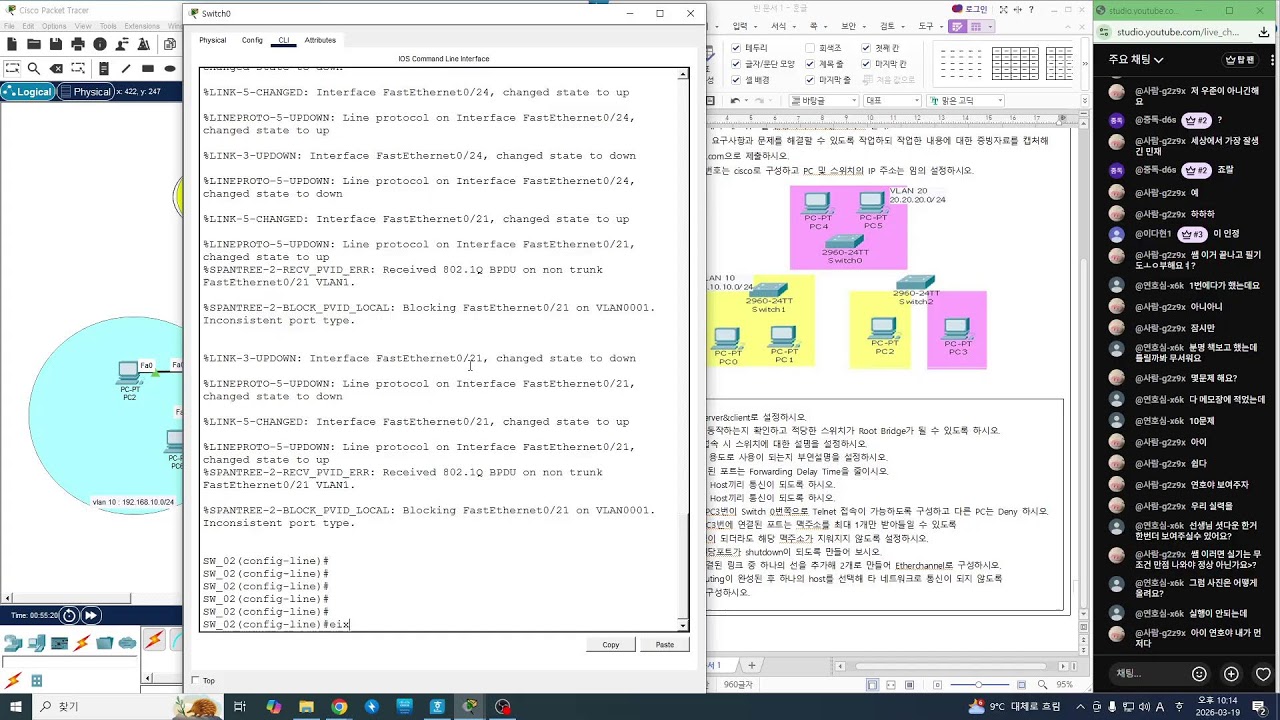Click the 탐랜 button in chat header

click(1240, 60)
